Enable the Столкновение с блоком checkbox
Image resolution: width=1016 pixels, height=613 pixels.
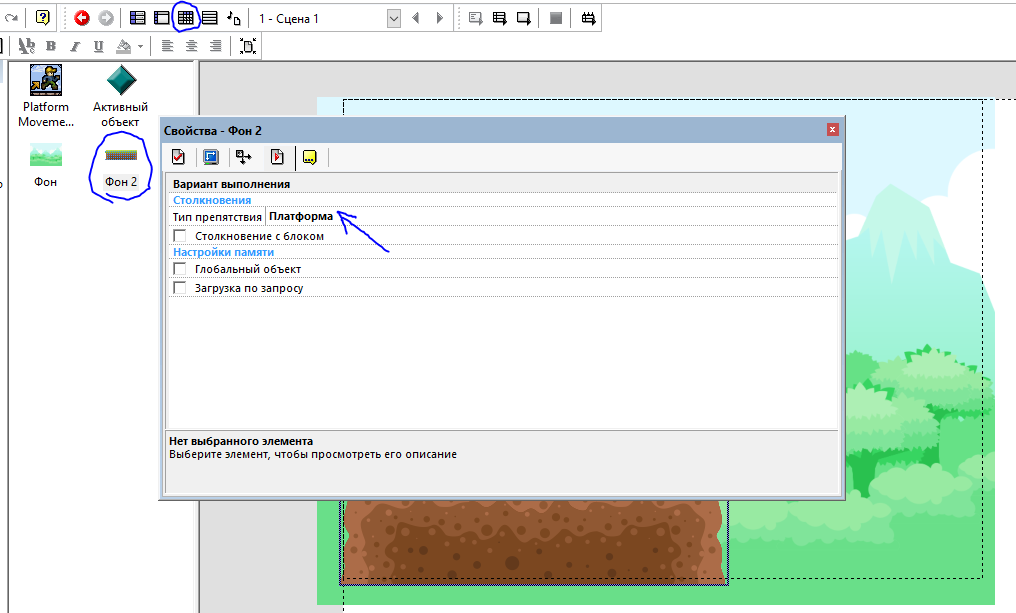180,236
